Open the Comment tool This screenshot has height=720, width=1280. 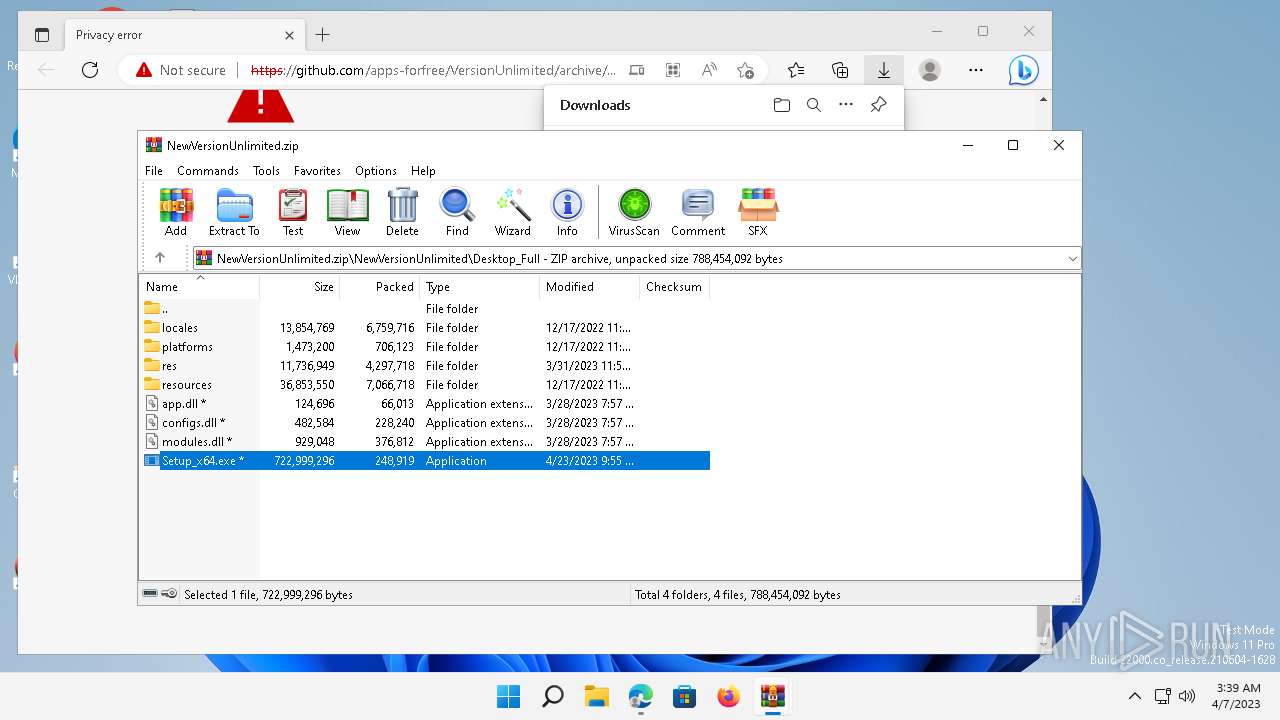point(698,212)
